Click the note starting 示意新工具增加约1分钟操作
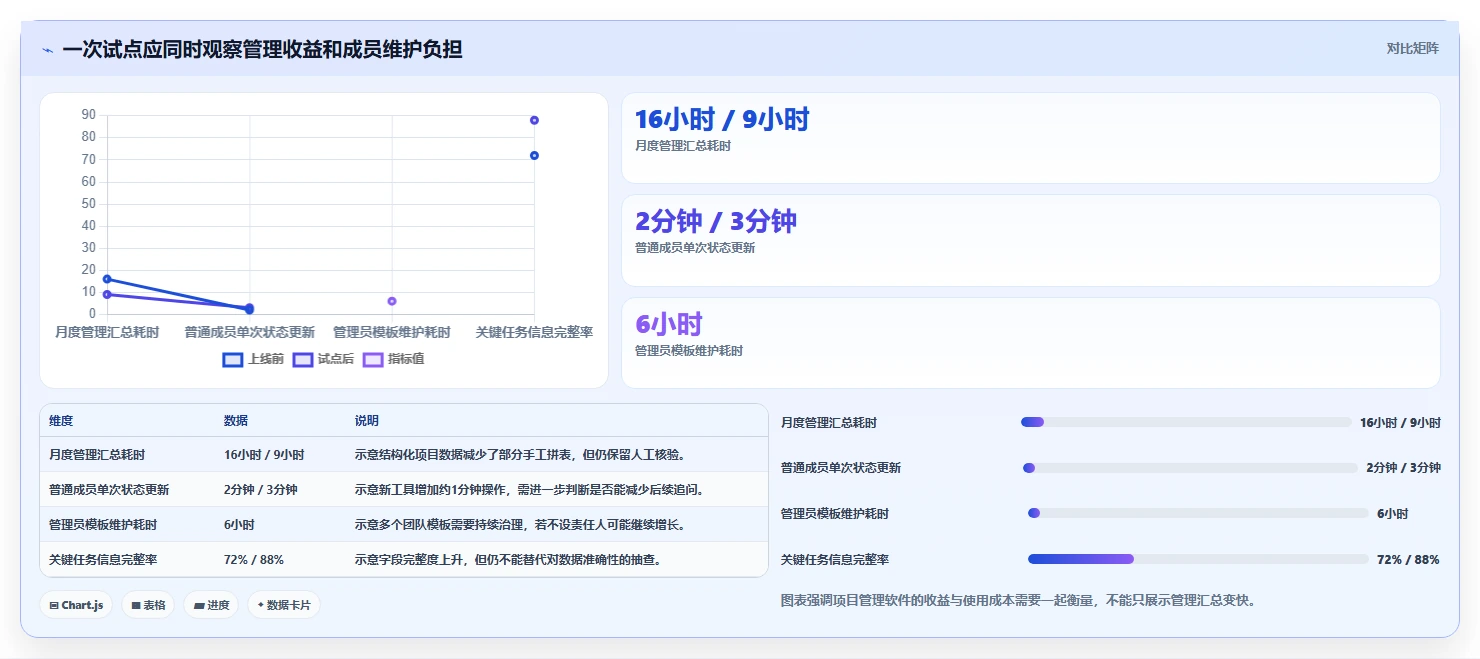The width and height of the screenshot is (1480, 659). coord(530,490)
